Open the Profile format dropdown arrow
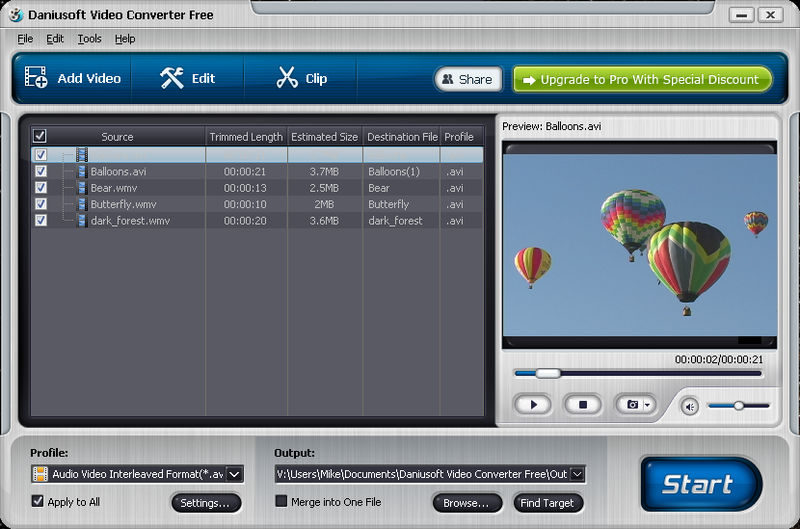 pyautogui.click(x=234, y=474)
